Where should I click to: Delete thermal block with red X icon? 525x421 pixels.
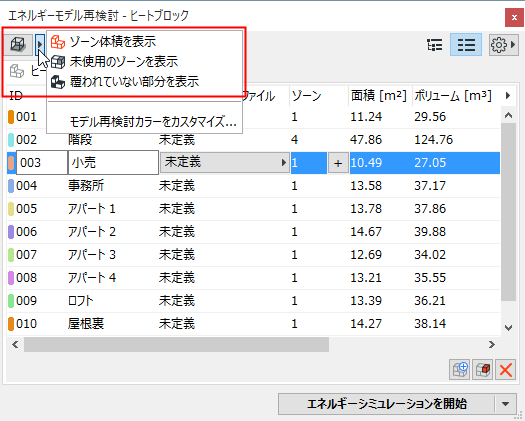tap(506, 370)
